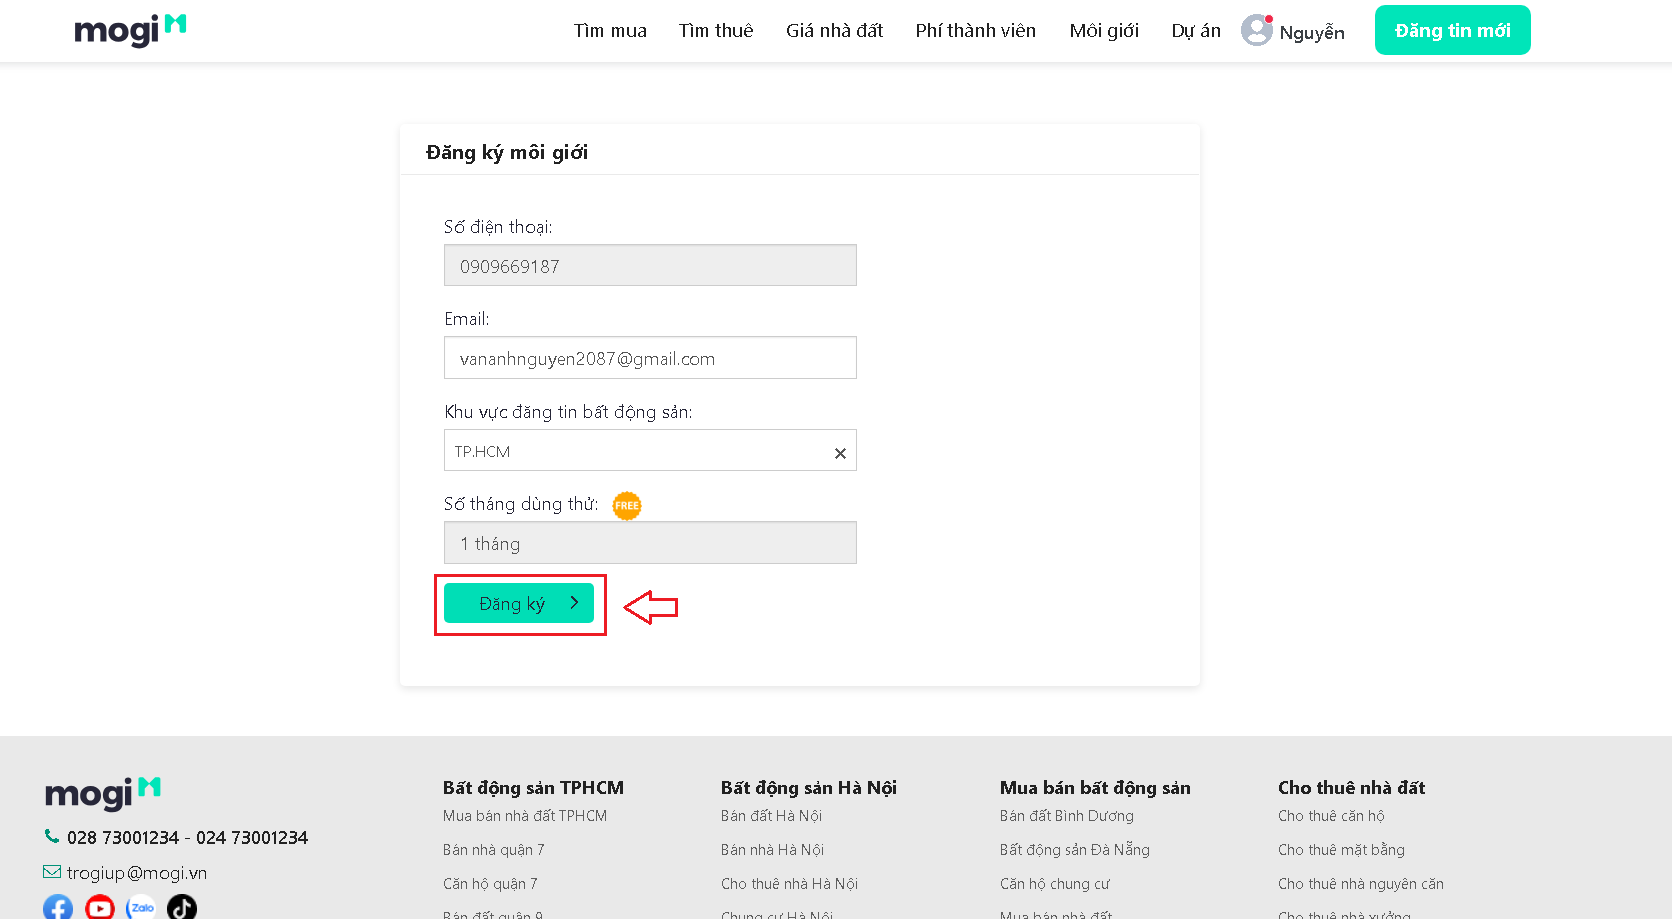The image size is (1672, 919).
Task: Open the user avatar profile icon
Action: 1256,30
